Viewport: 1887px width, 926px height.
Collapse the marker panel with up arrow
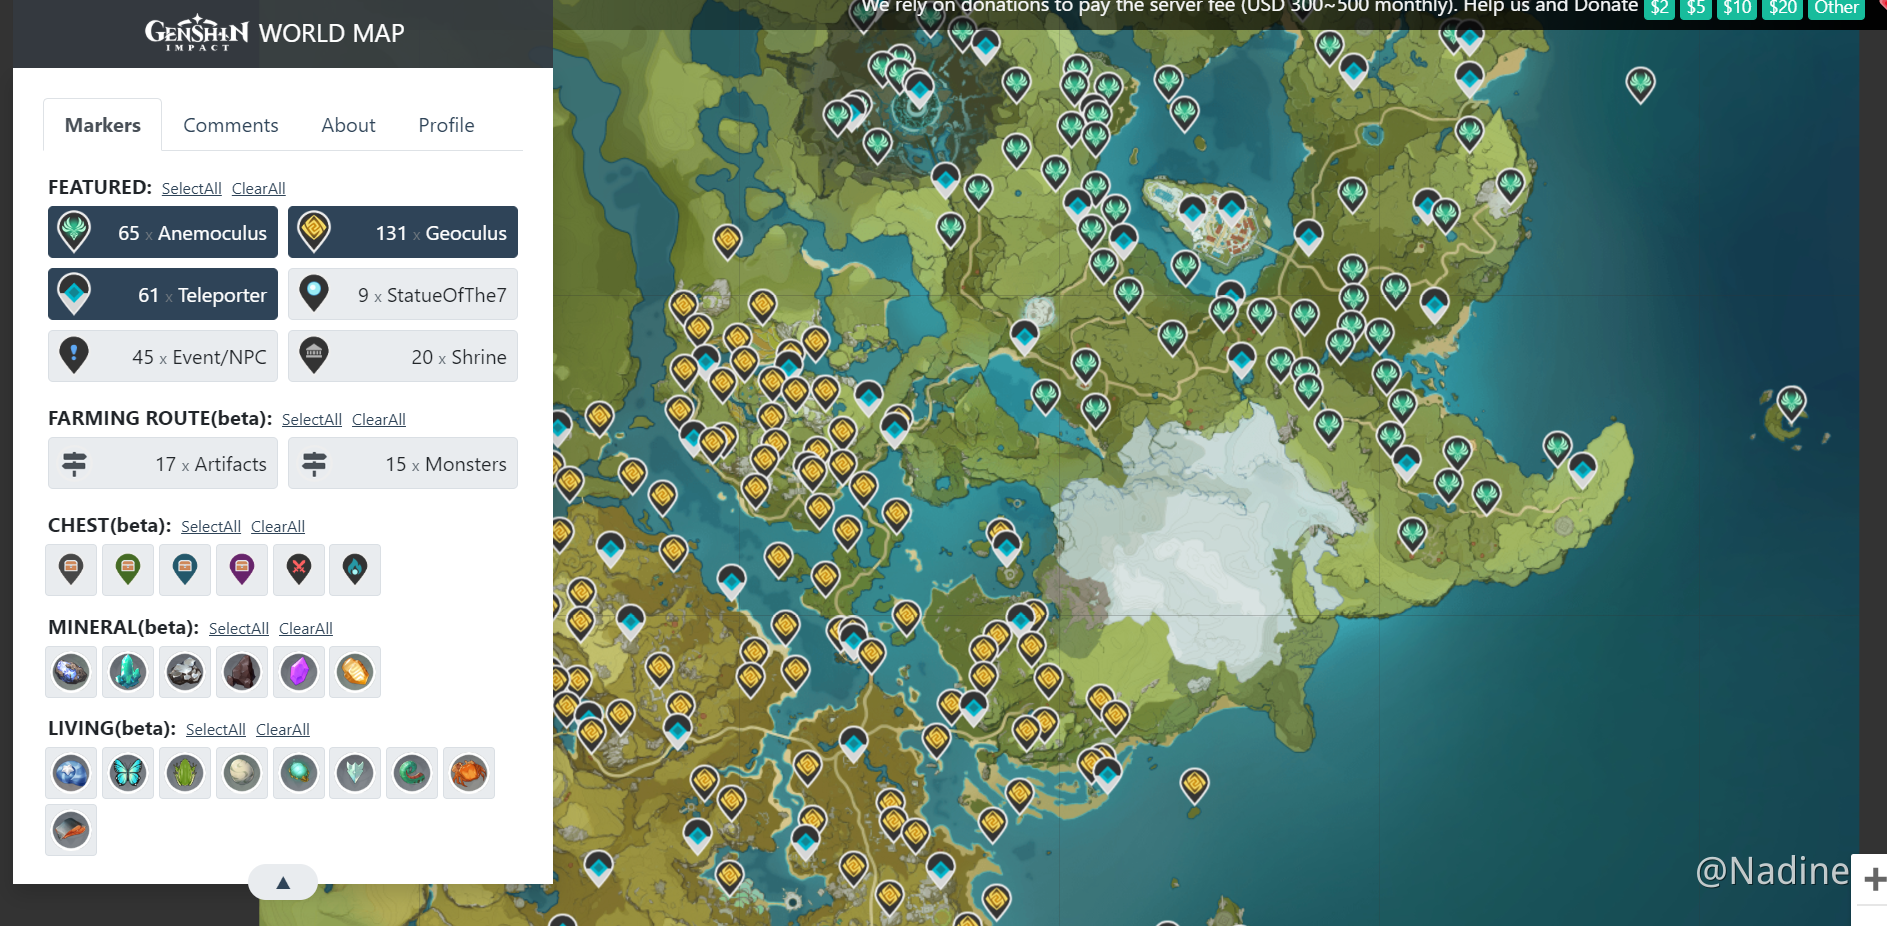[283, 882]
